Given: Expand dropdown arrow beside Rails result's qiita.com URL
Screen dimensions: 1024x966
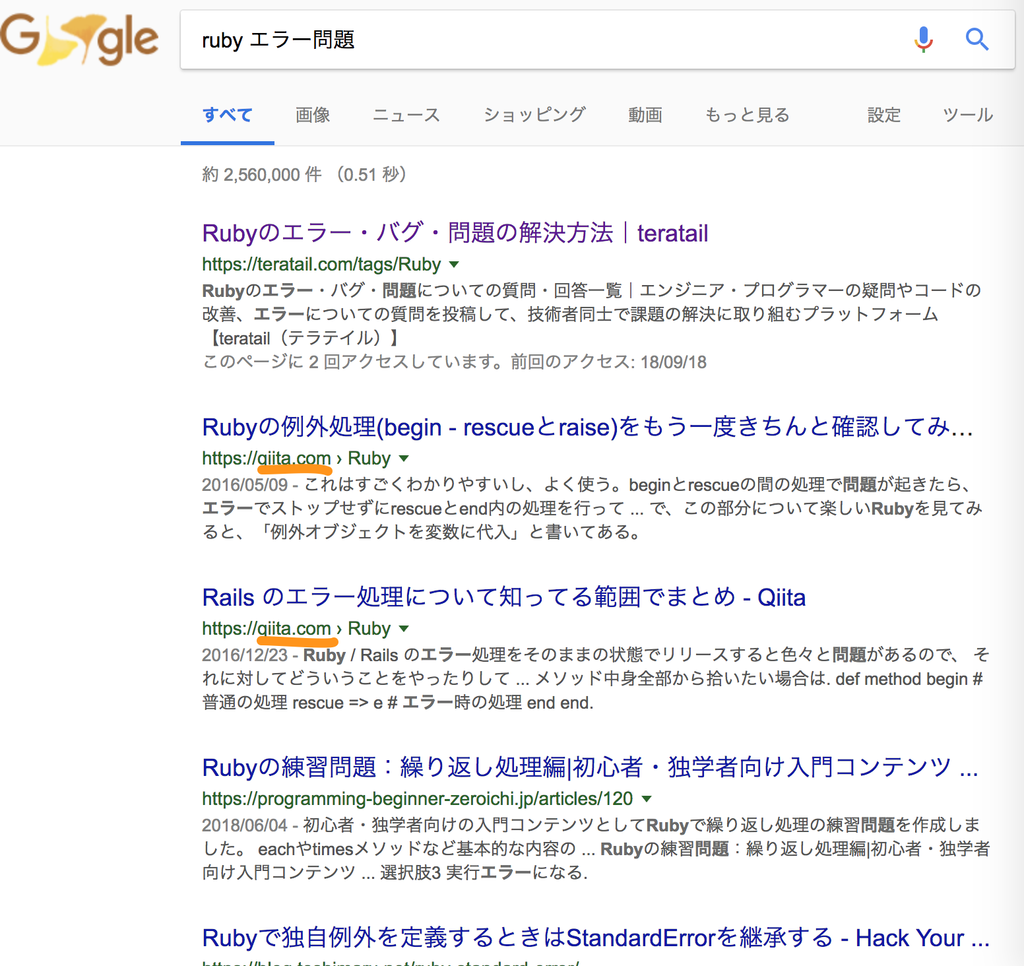Looking at the screenshot, I should 404,628.
